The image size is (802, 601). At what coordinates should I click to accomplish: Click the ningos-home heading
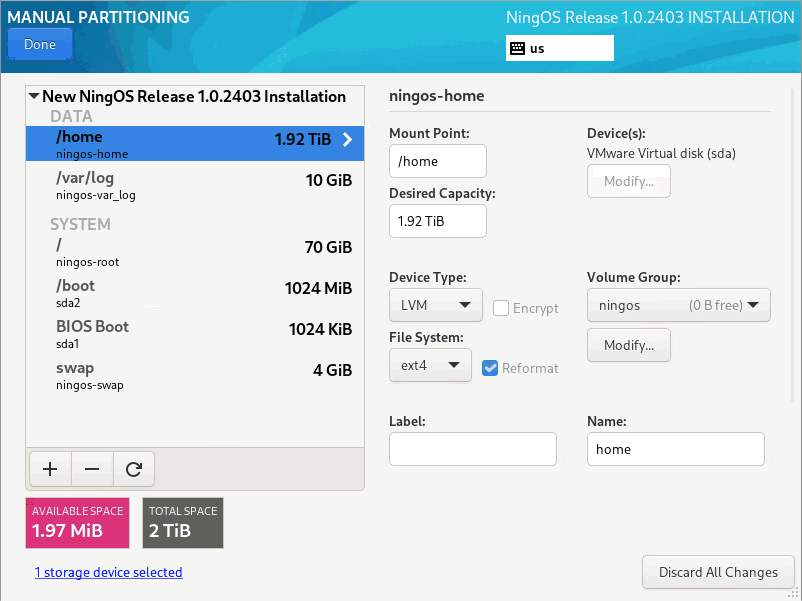[437, 96]
